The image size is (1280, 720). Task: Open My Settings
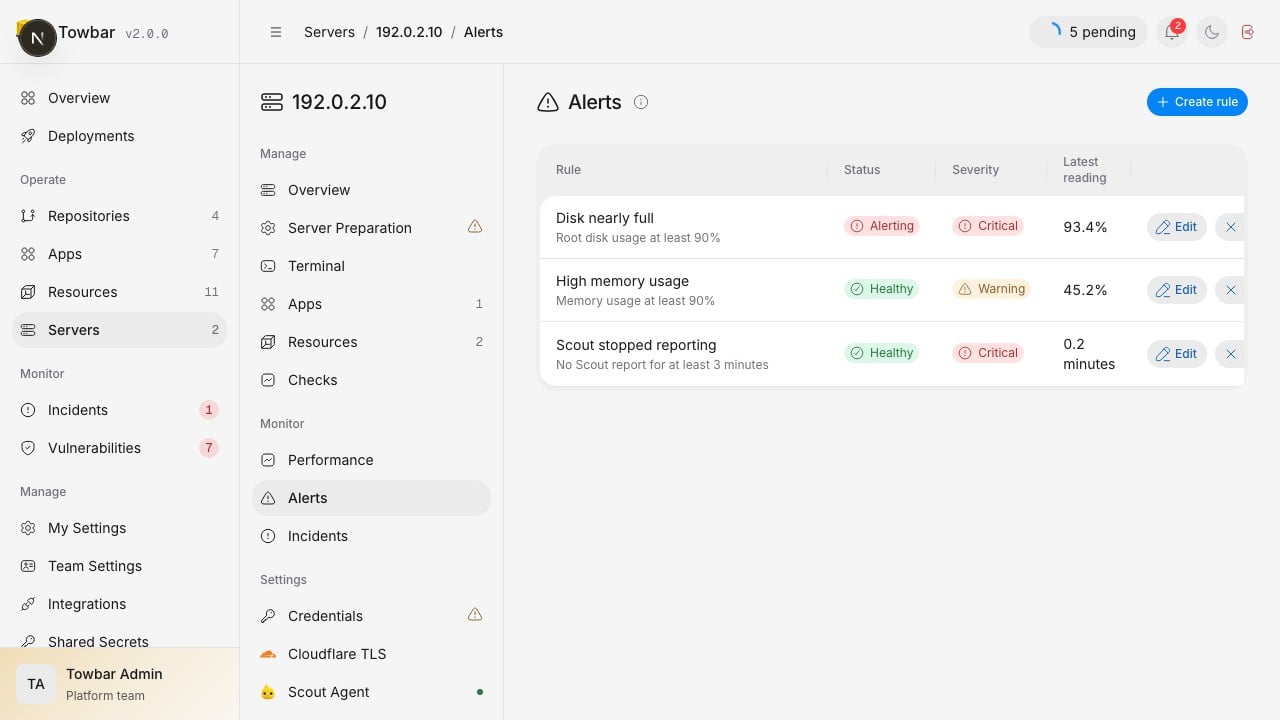click(x=119, y=528)
